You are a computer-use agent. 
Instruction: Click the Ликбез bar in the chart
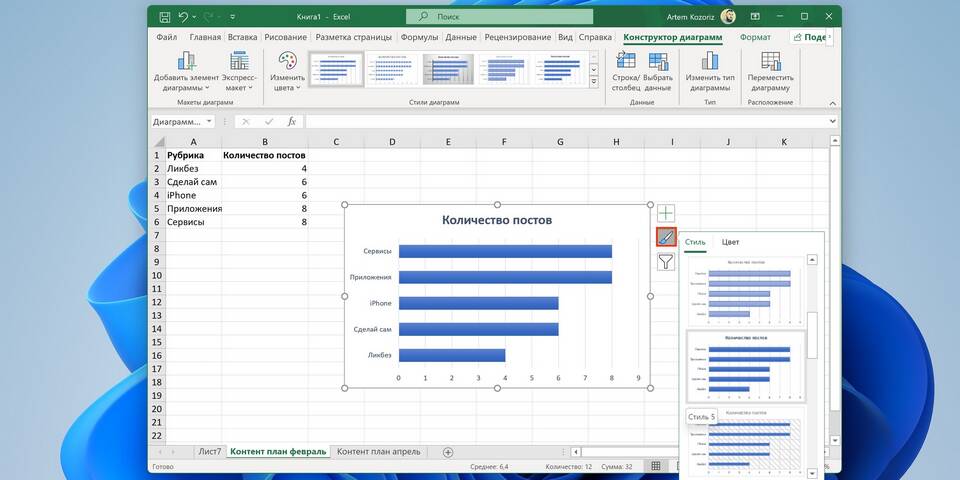pos(452,355)
